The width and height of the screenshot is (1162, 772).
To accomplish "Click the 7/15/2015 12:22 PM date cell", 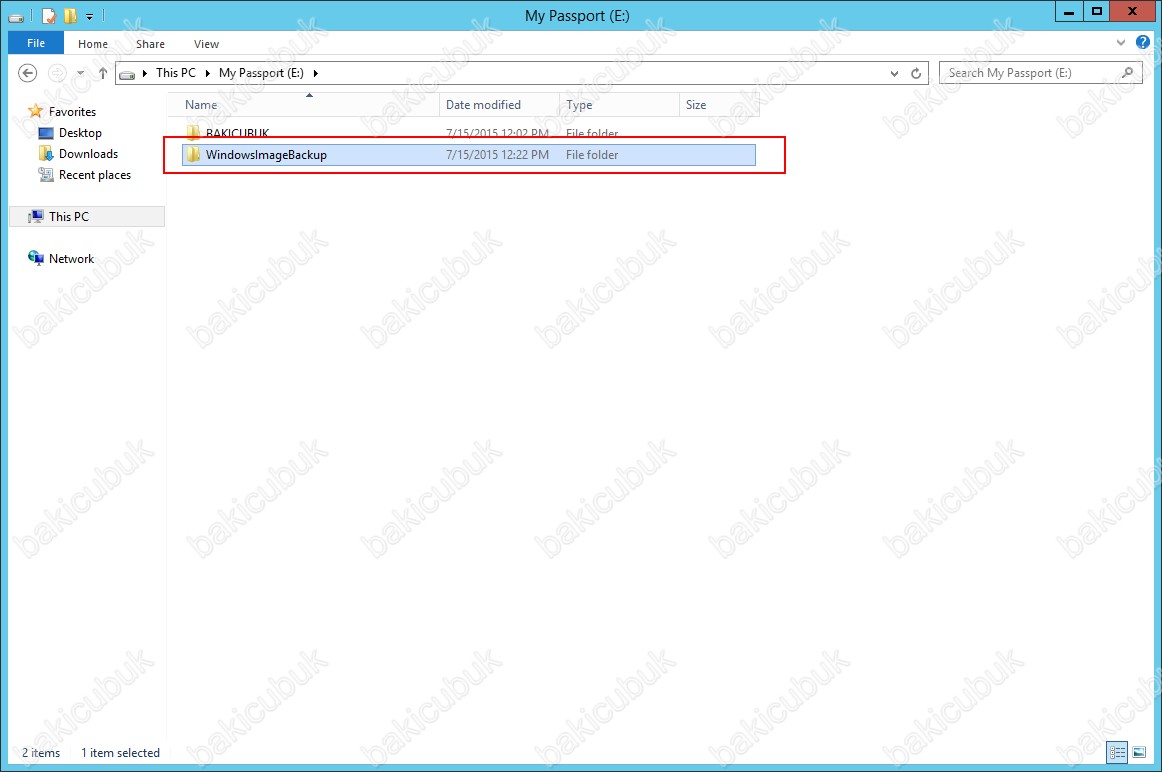I will pos(497,155).
